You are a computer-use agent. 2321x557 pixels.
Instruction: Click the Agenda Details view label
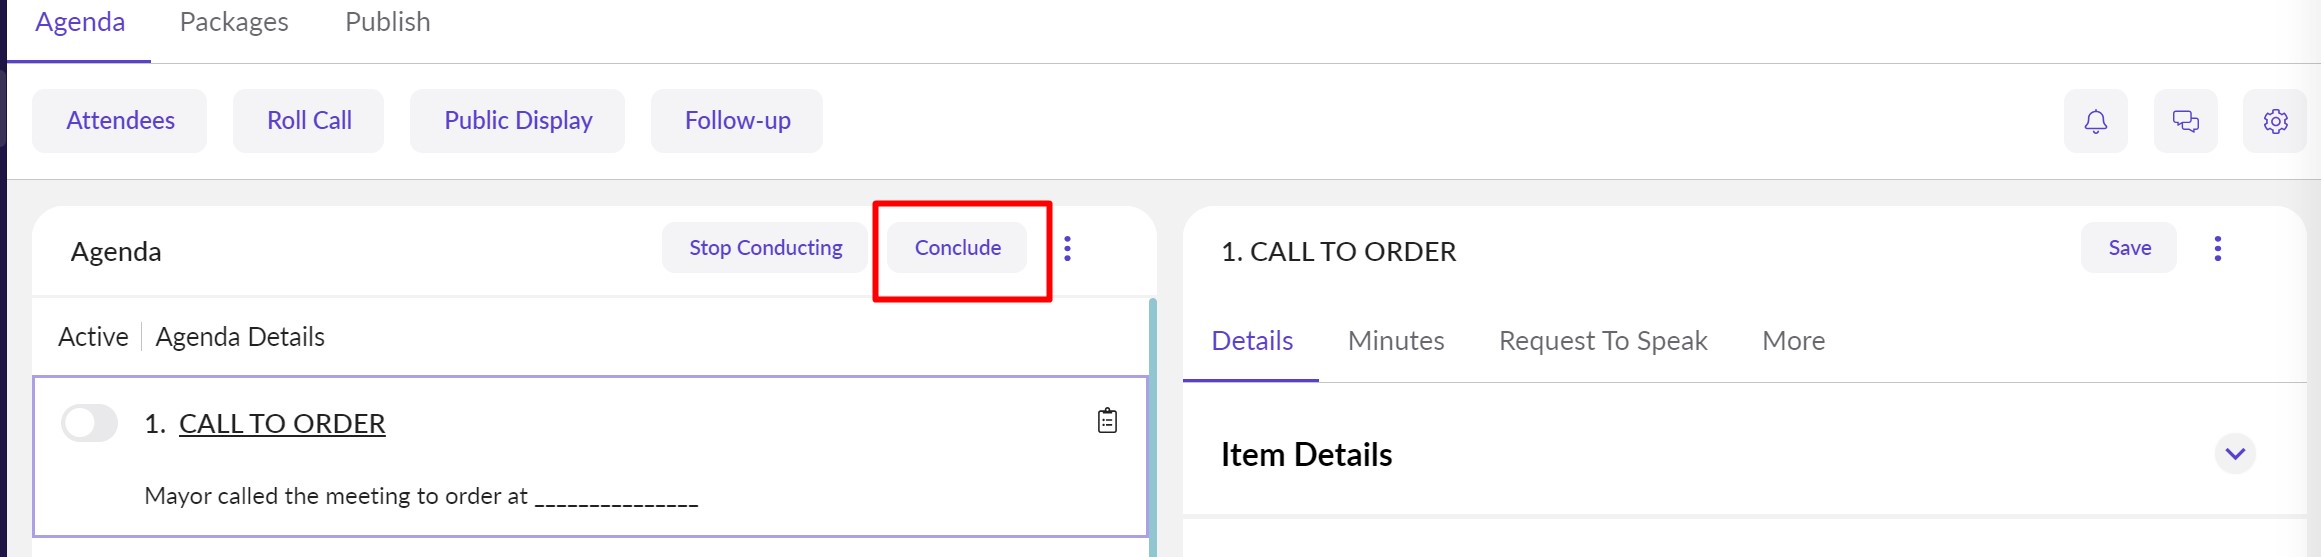[240, 337]
